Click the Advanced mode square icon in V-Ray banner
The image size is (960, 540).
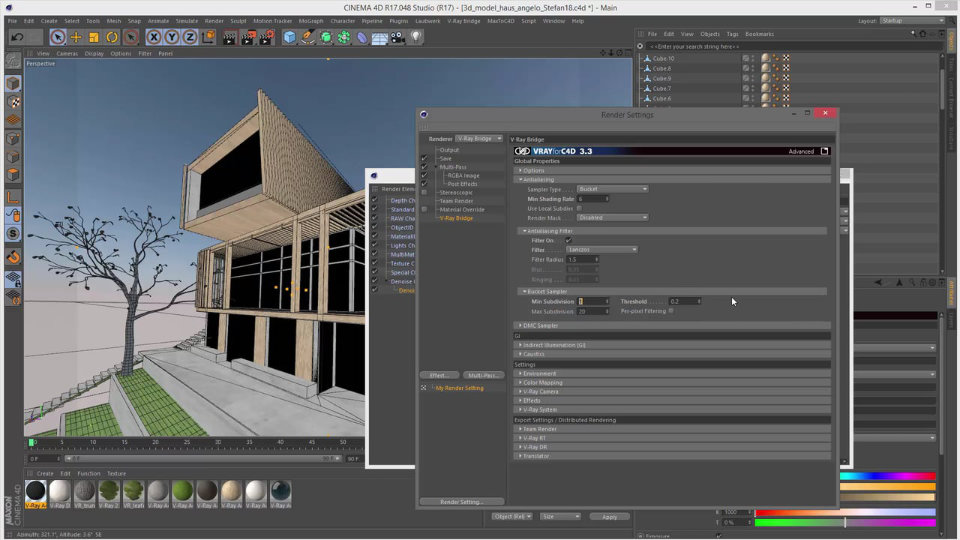[824, 151]
